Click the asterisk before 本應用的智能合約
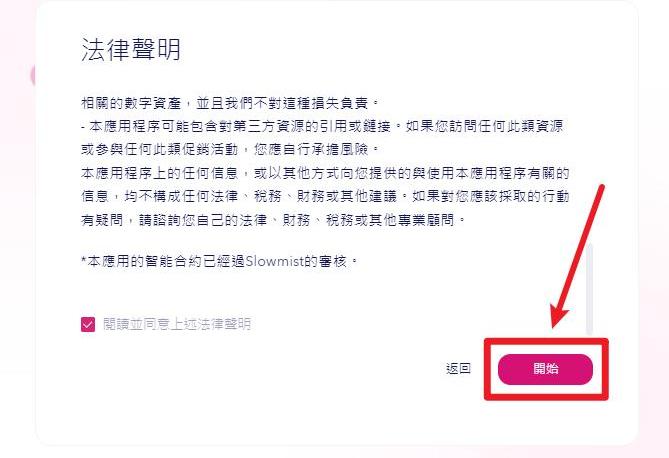This screenshot has height=458, width=669. tap(84, 260)
